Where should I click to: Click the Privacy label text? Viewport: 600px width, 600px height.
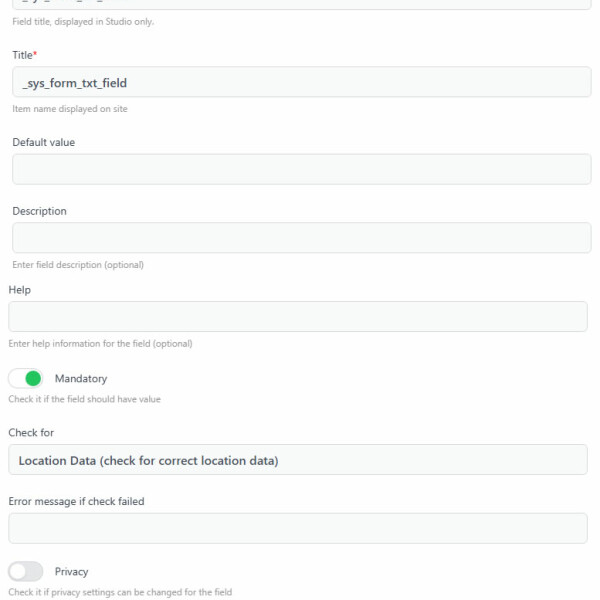point(72,572)
